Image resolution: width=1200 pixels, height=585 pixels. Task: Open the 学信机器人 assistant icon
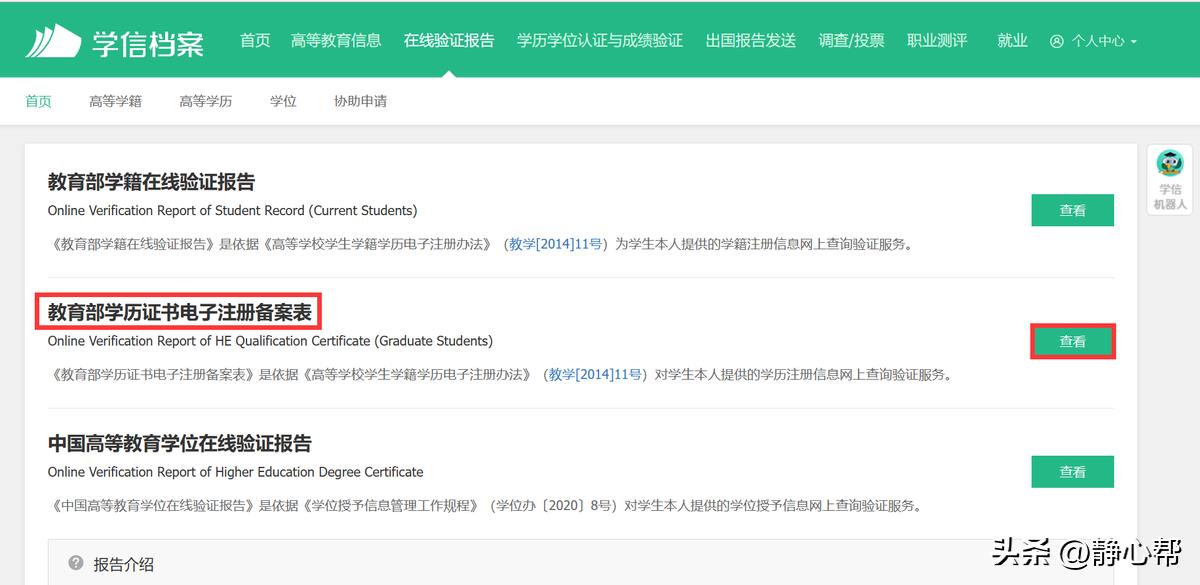point(1169,163)
